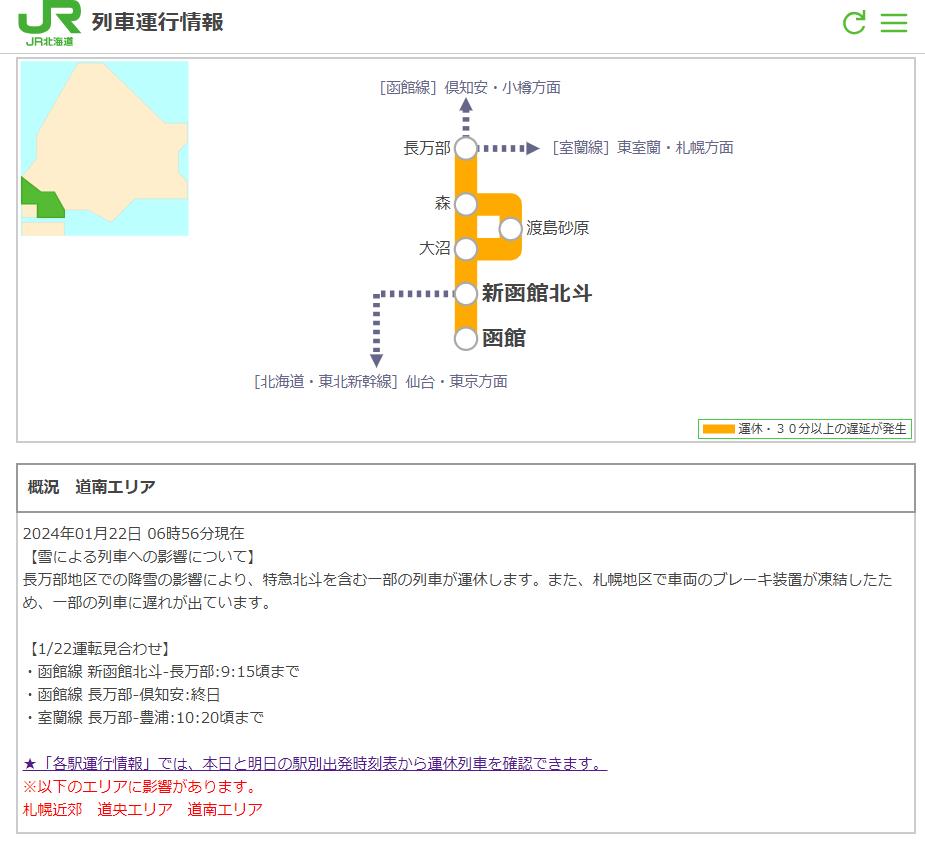This screenshot has width=925, height=847.
Task: Open the 各駅運行情報 timetable link
Action: (x=315, y=763)
